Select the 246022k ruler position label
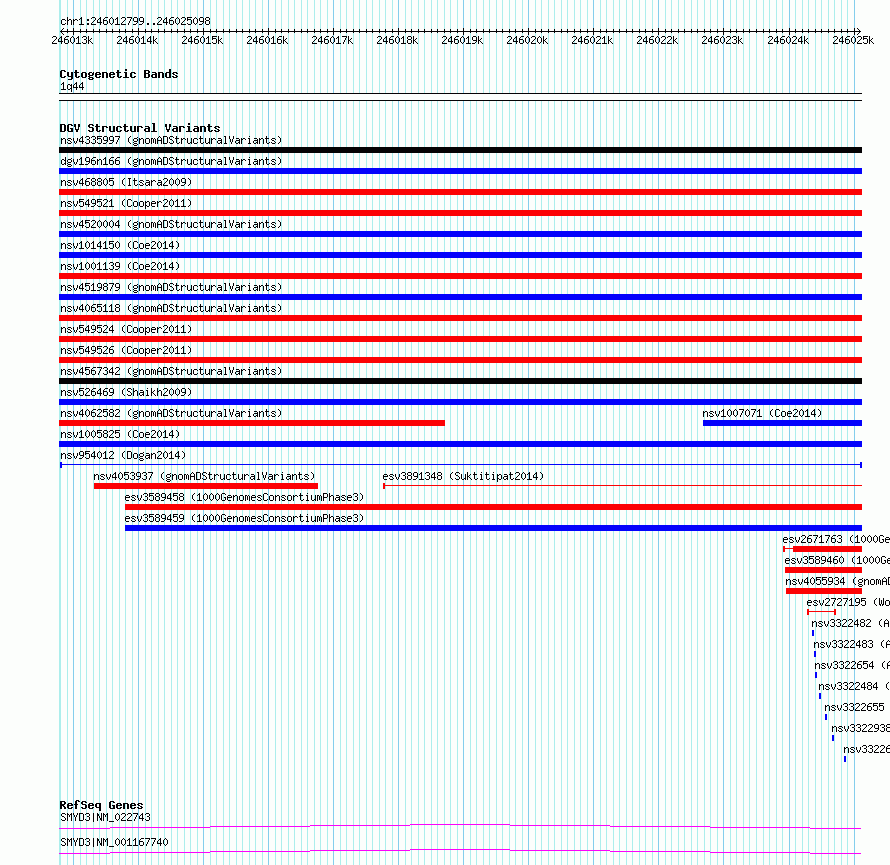 (657, 40)
